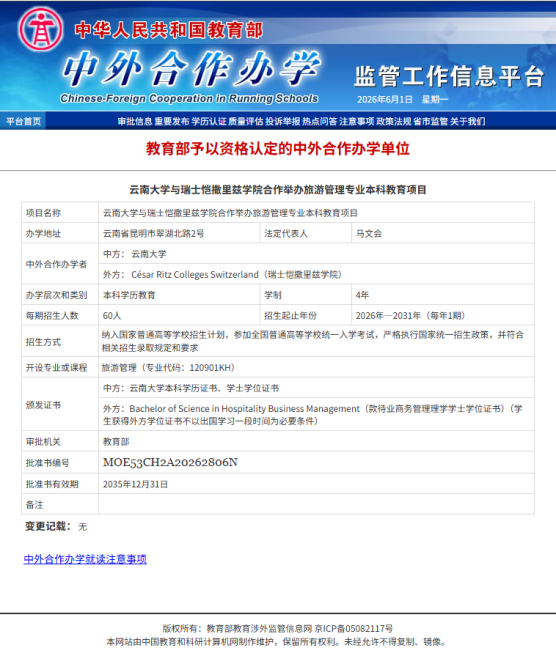Open 质量评估 navigation item
The width and height of the screenshot is (556, 665).
(x=246, y=122)
